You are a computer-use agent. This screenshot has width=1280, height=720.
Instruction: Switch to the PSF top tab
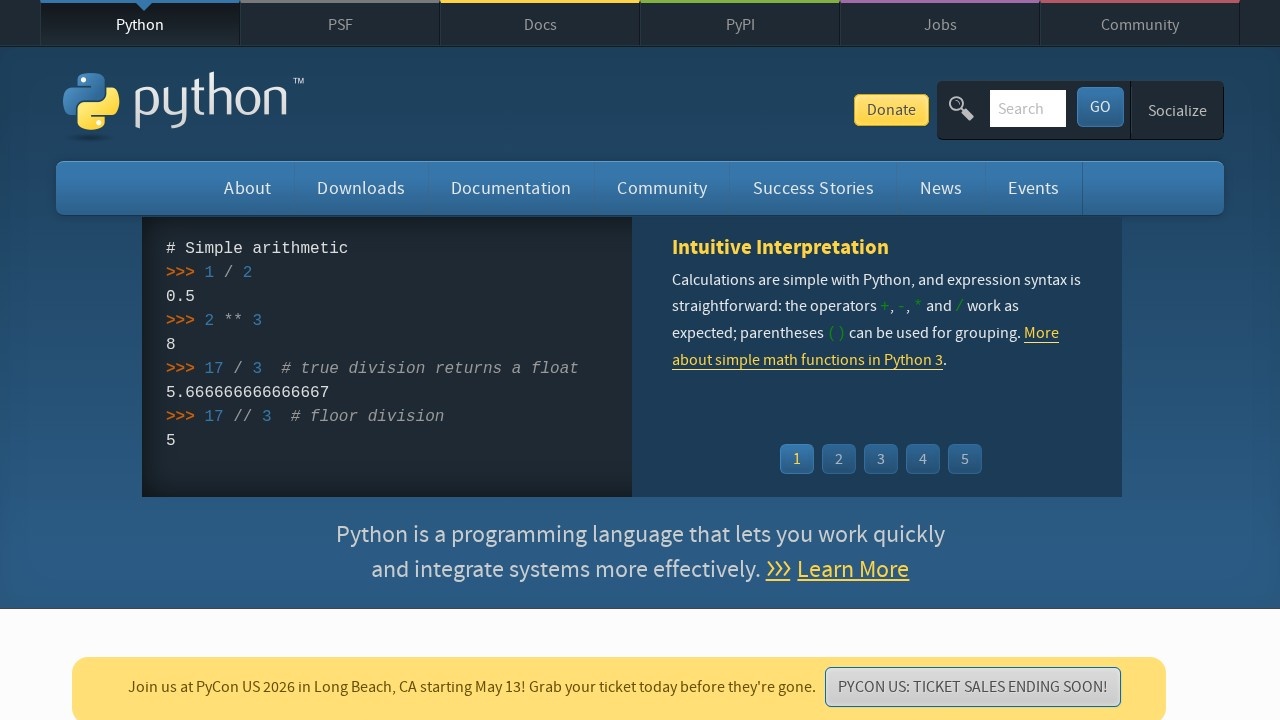340,24
